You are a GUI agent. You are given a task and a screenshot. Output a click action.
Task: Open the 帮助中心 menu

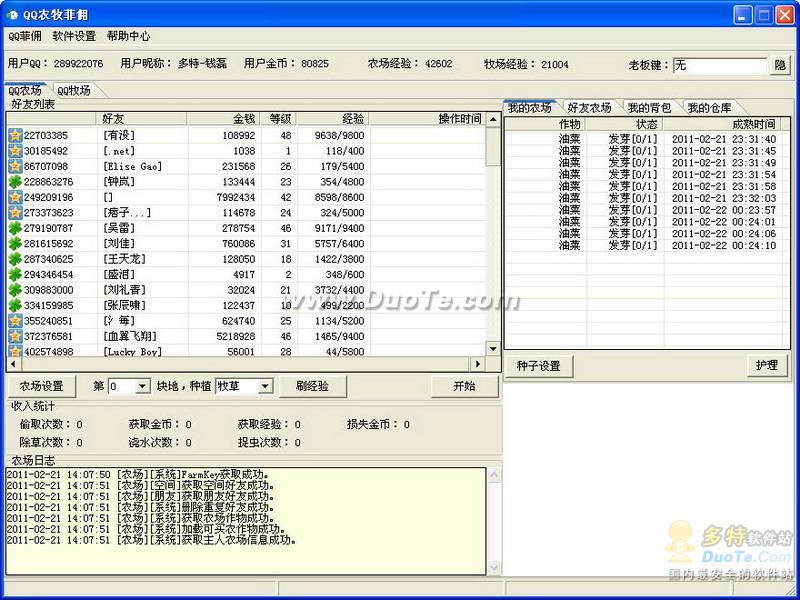click(x=129, y=36)
